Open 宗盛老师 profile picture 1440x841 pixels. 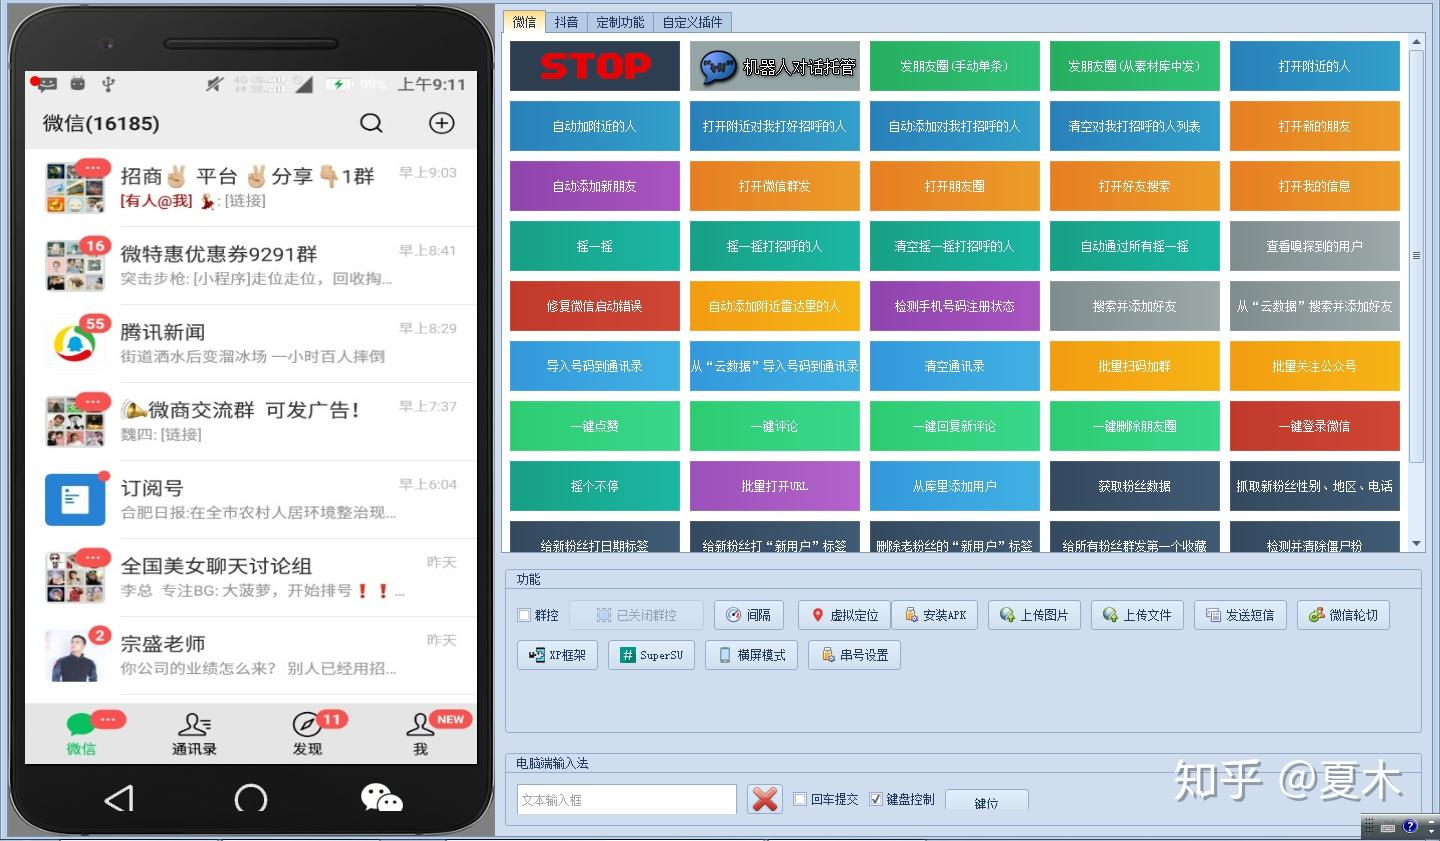pyautogui.click(x=75, y=655)
